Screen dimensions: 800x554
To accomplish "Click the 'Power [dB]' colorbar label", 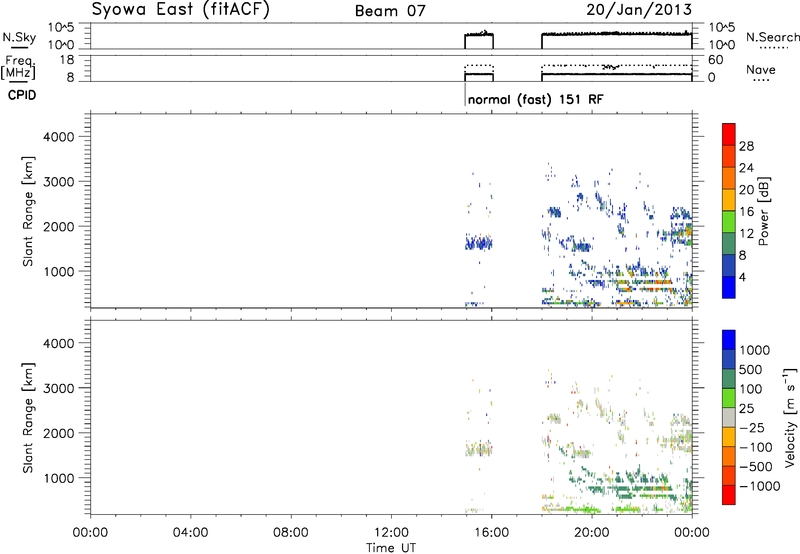I will (x=763, y=211).
